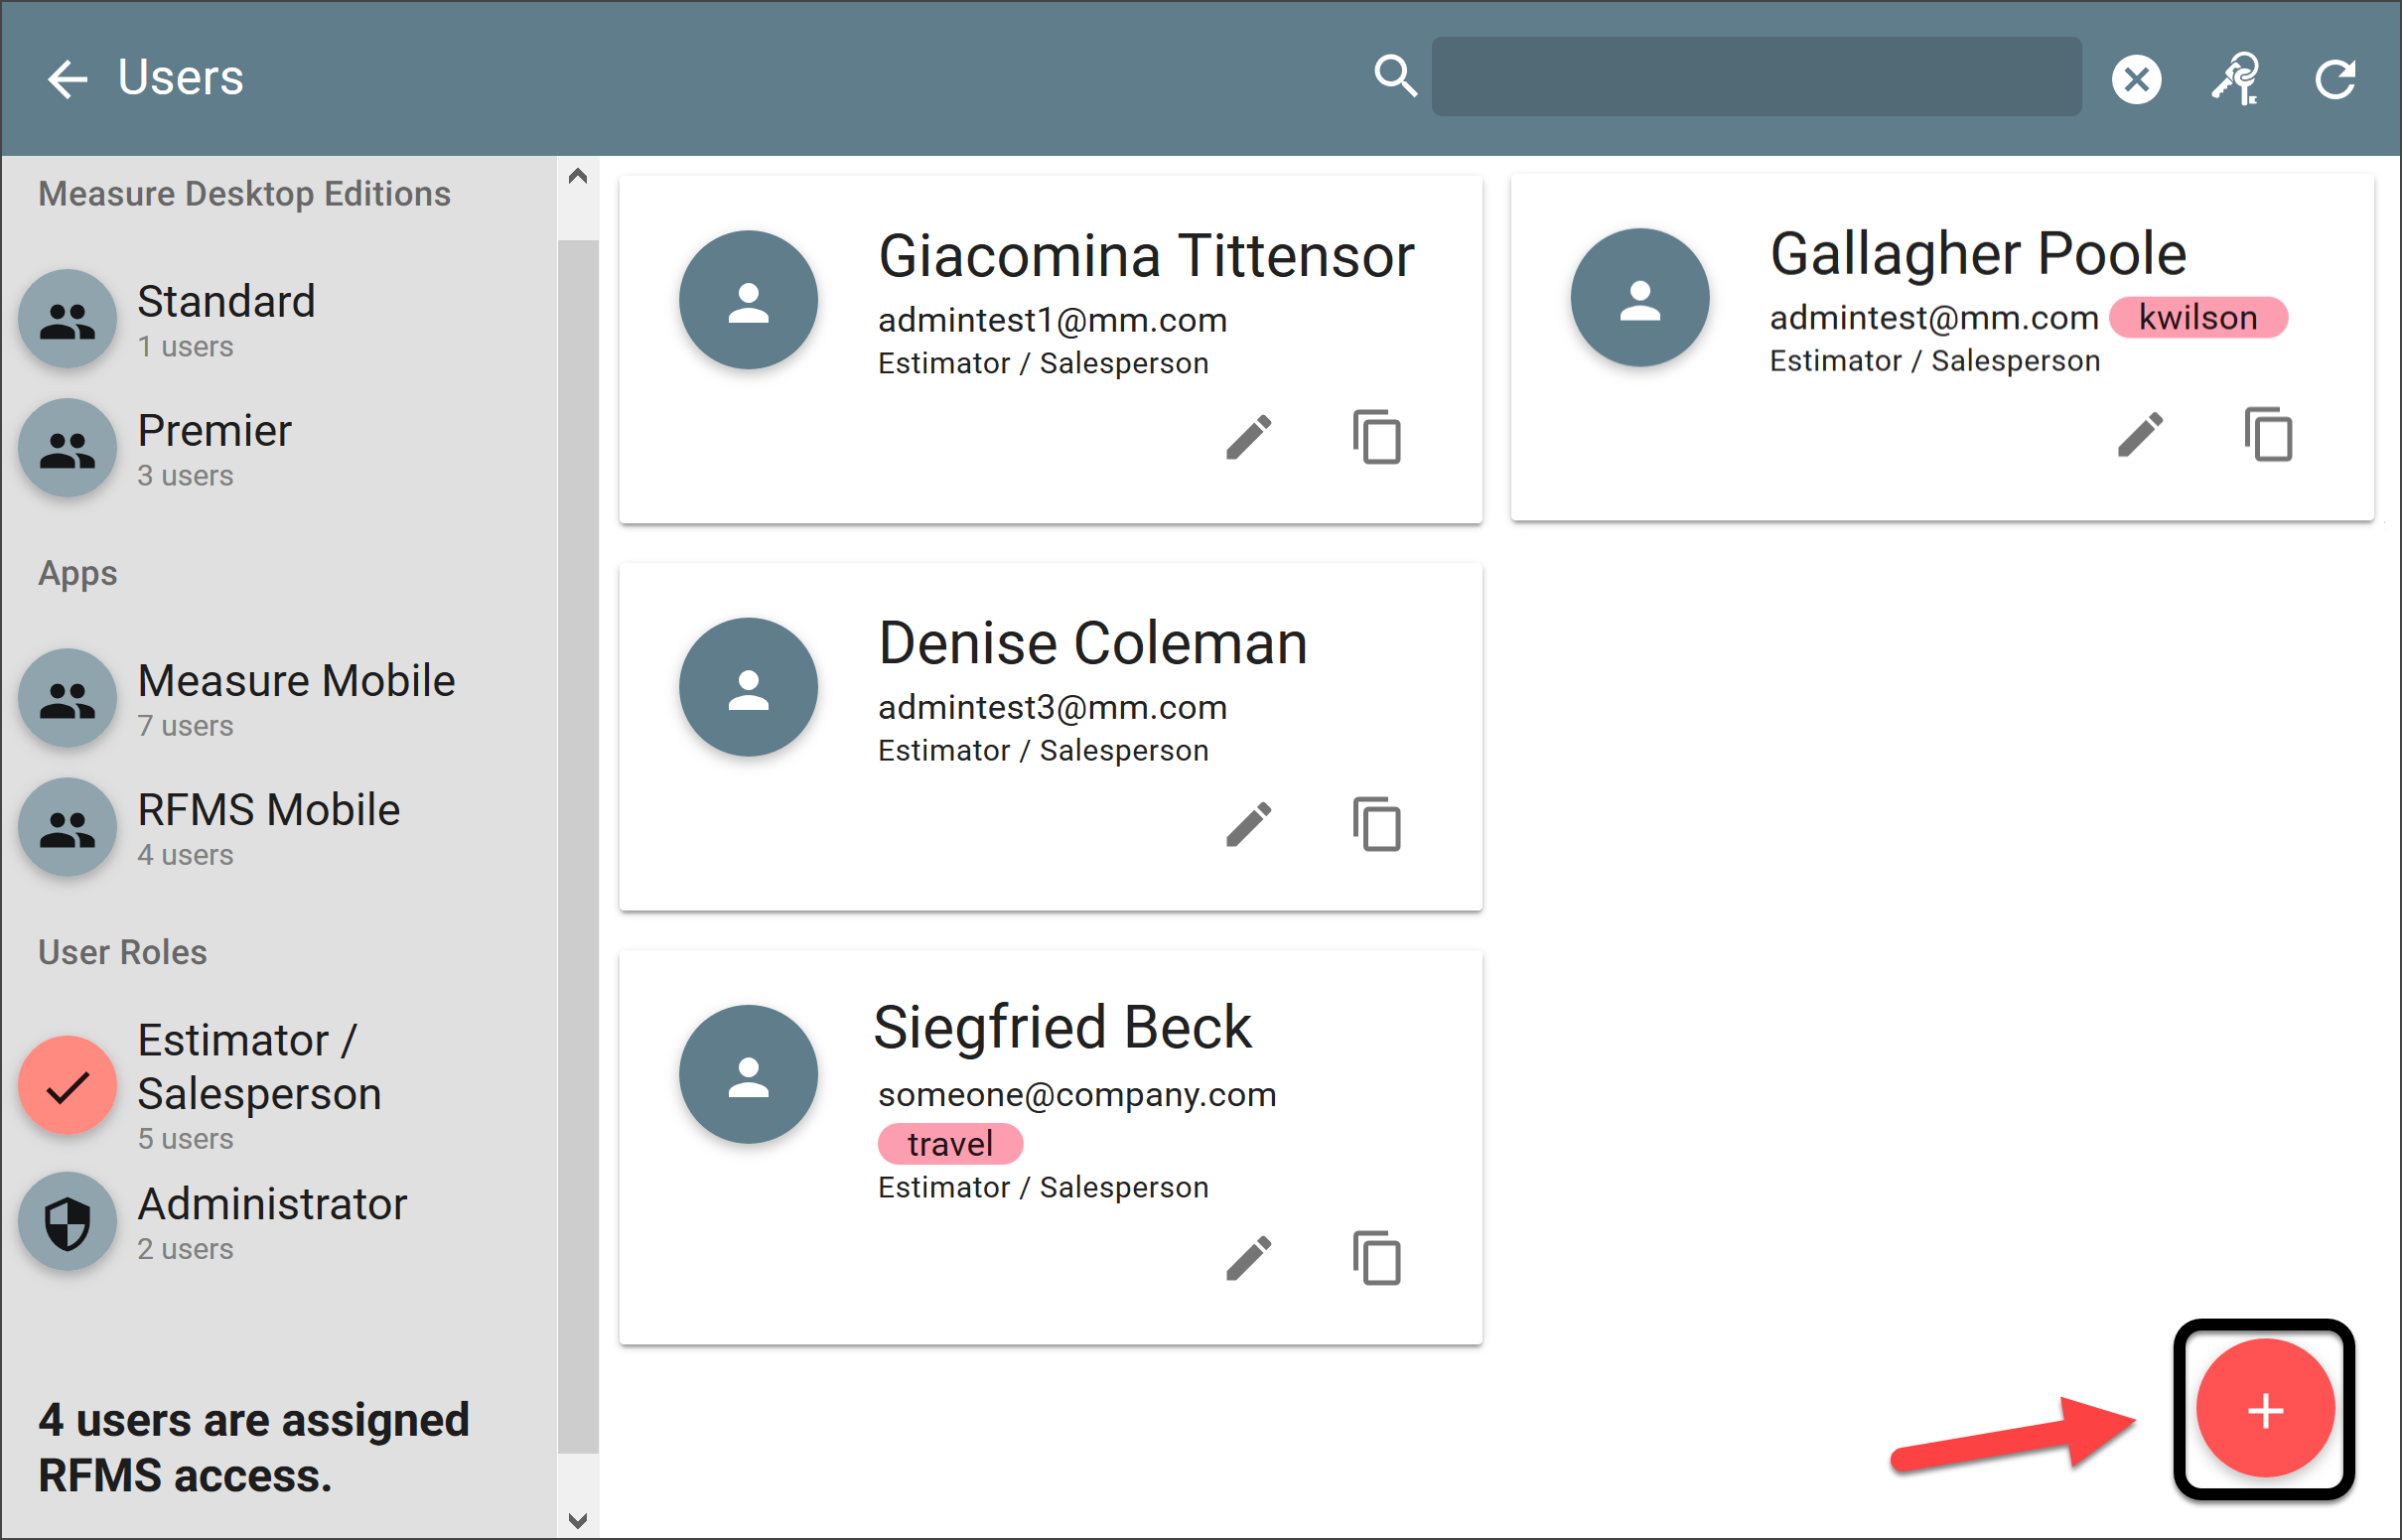Select RFMS Mobile app filter
The height and width of the screenshot is (1540, 2402).
tap(68, 827)
